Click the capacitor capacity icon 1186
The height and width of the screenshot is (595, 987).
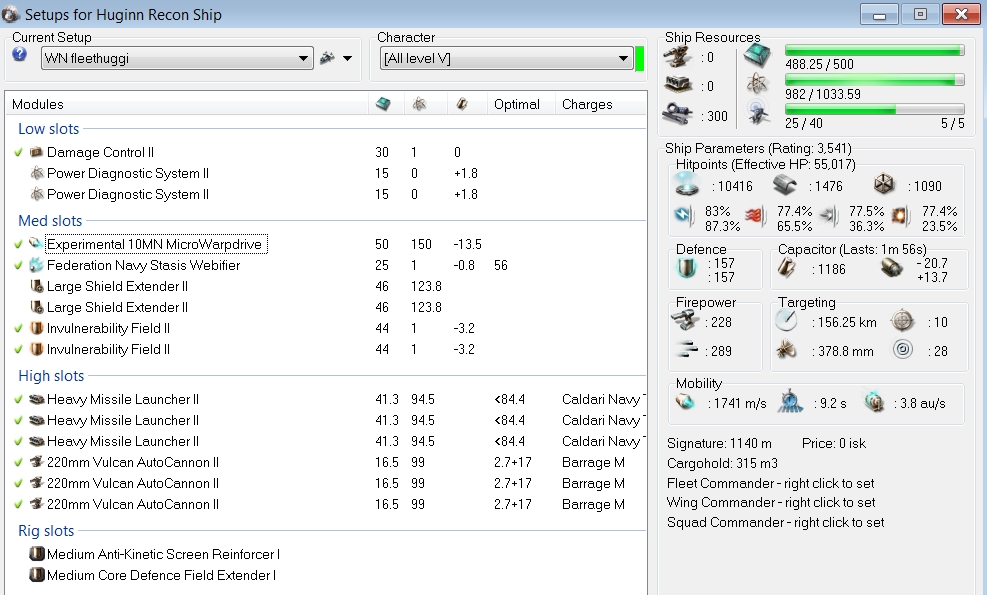[787, 268]
